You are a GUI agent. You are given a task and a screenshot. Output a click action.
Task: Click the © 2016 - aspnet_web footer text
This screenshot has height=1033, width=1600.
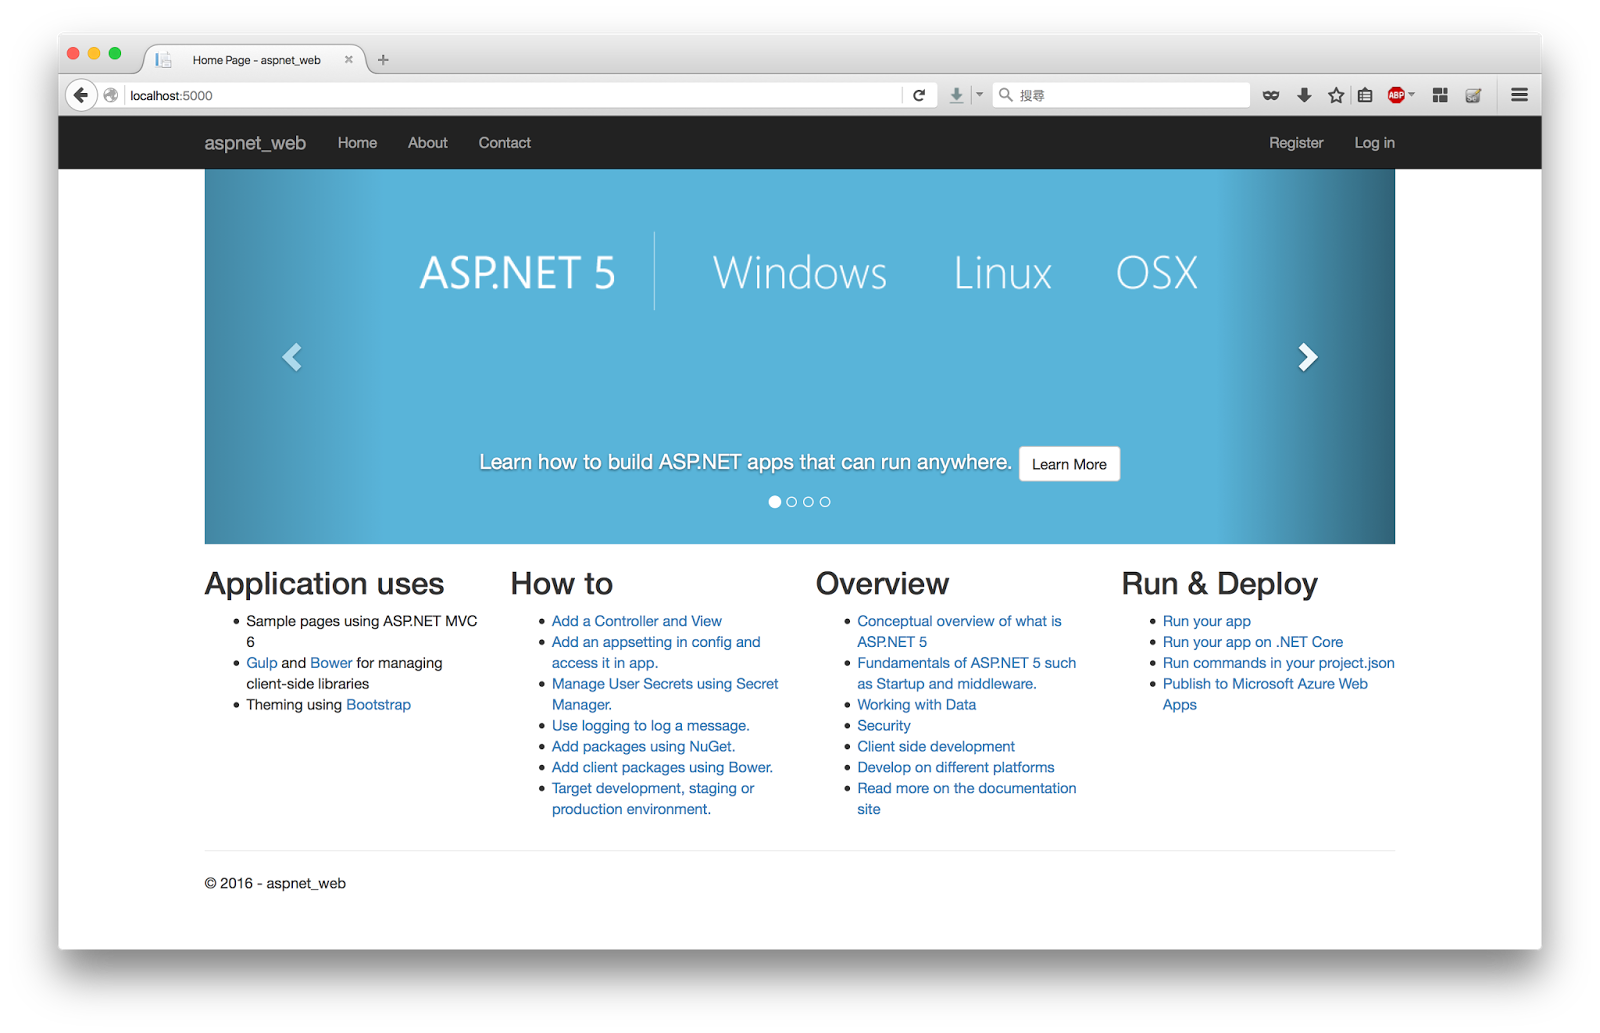(x=275, y=884)
